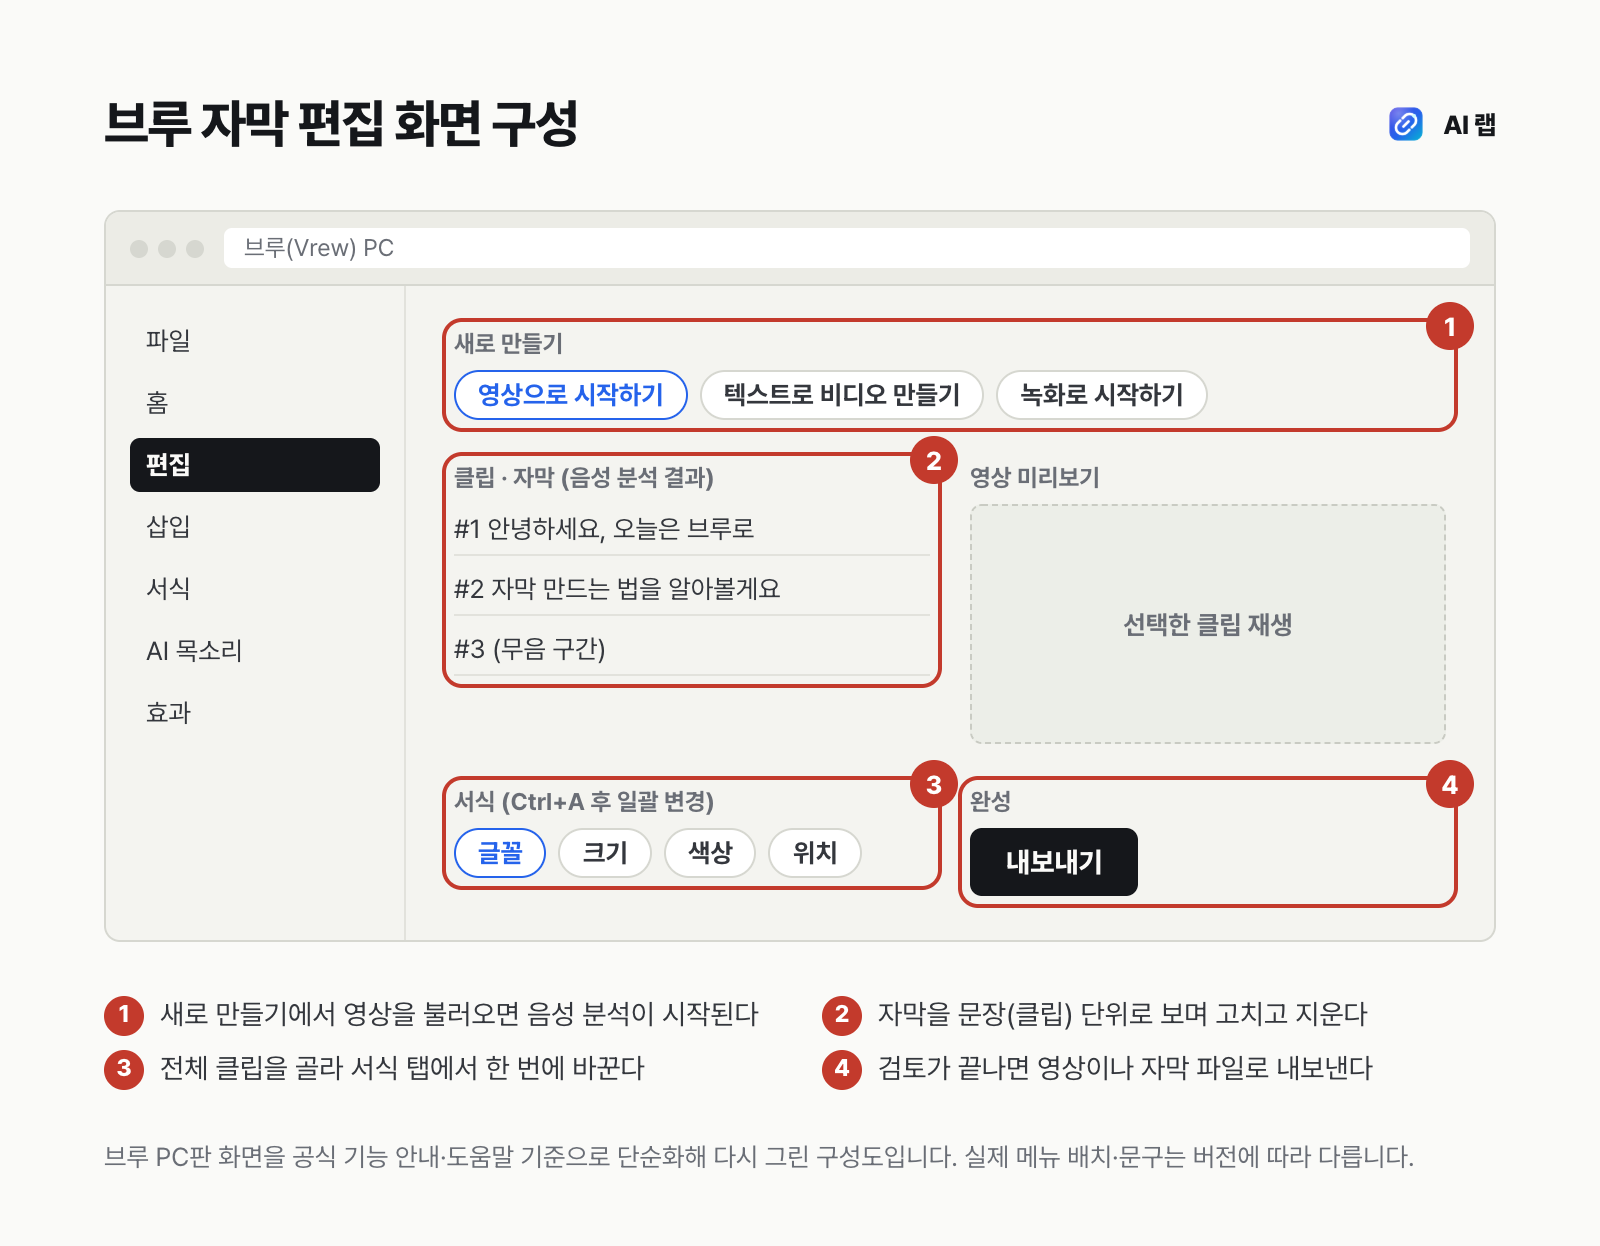Click the 브루(Vrew) PC address bar

point(847,248)
